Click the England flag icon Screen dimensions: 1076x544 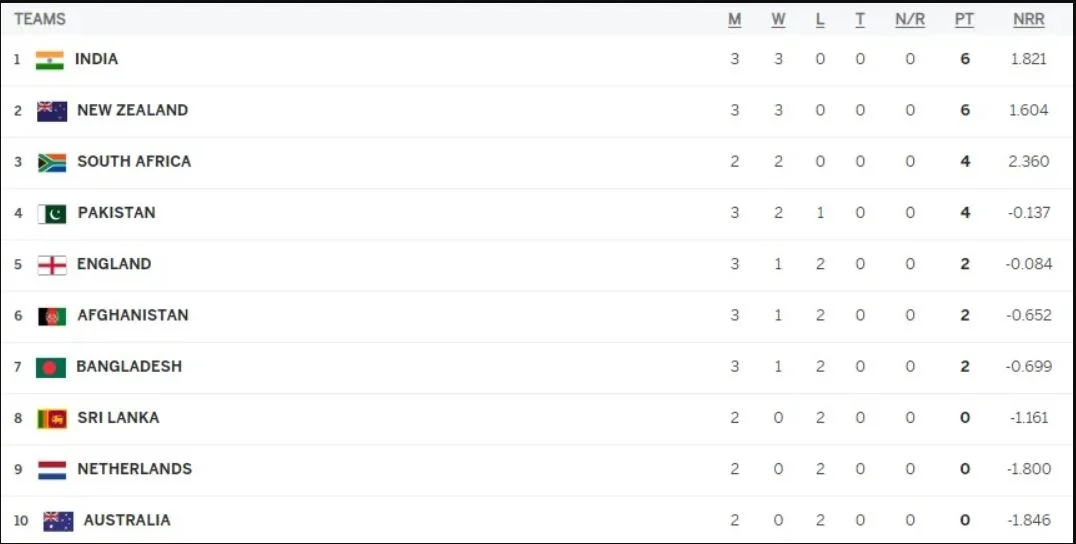[x=52, y=265]
